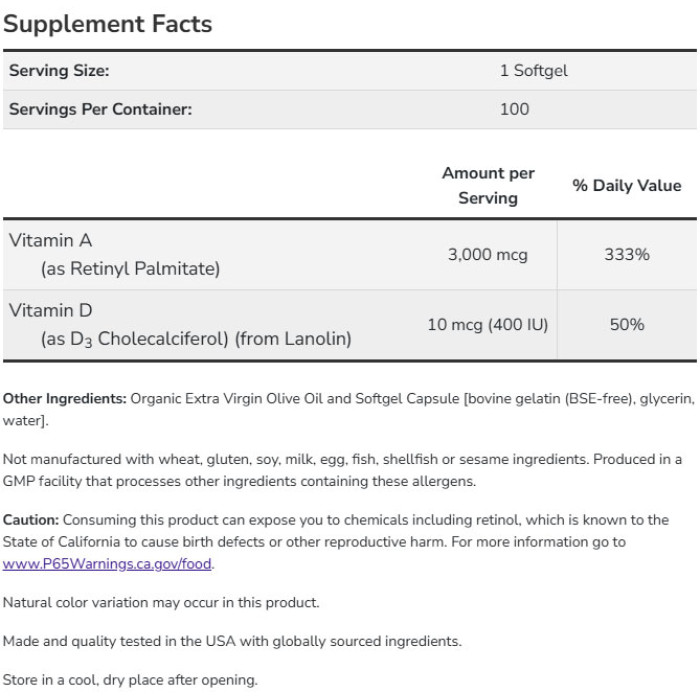This screenshot has height=700, width=700.
Task: Open the www.P65Warnings.ca.gov/food link
Action: tap(108, 563)
